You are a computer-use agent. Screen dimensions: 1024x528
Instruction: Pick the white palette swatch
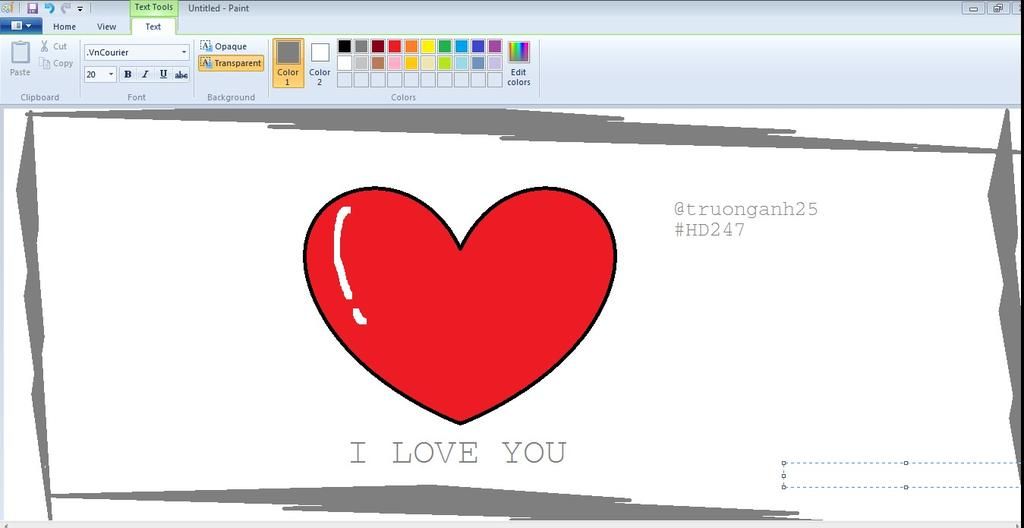[x=345, y=63]
